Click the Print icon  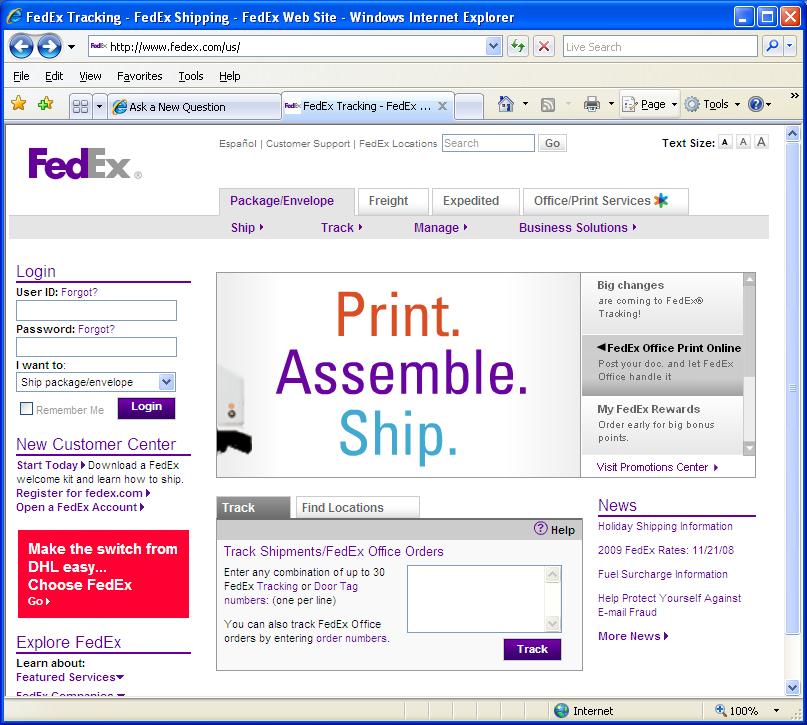pyautogui.click(x=593, y=104)
